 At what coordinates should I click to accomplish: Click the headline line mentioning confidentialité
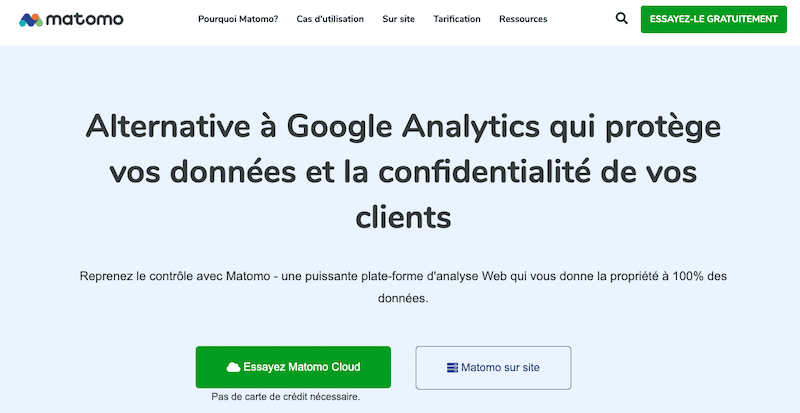click(x=403, y=171)
